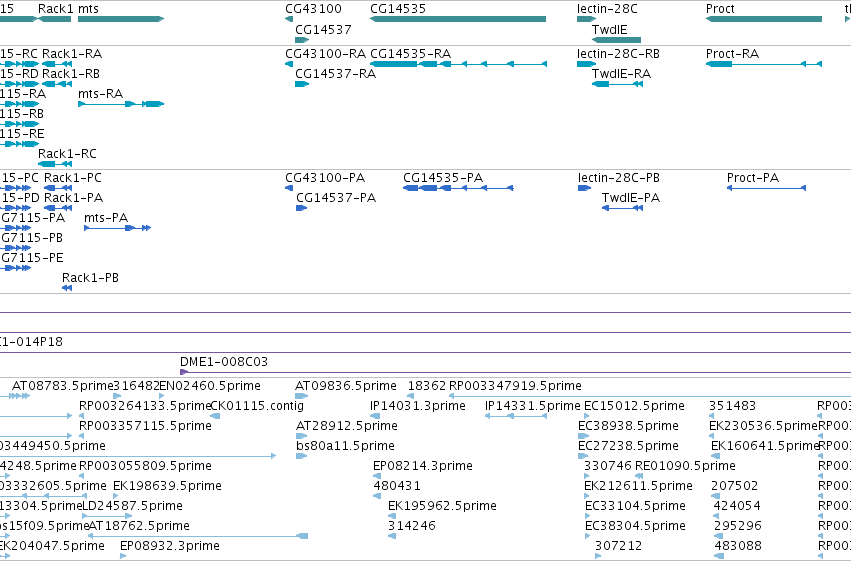
Task: Click the EK212611.5prime label
Action: pos(638,486)
